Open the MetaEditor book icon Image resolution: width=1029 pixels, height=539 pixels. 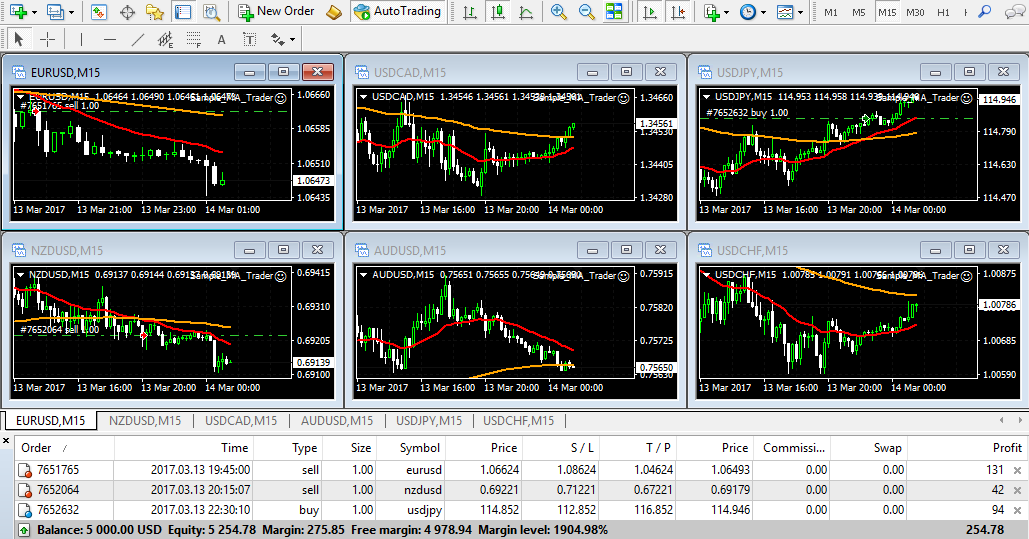[334, 12]
